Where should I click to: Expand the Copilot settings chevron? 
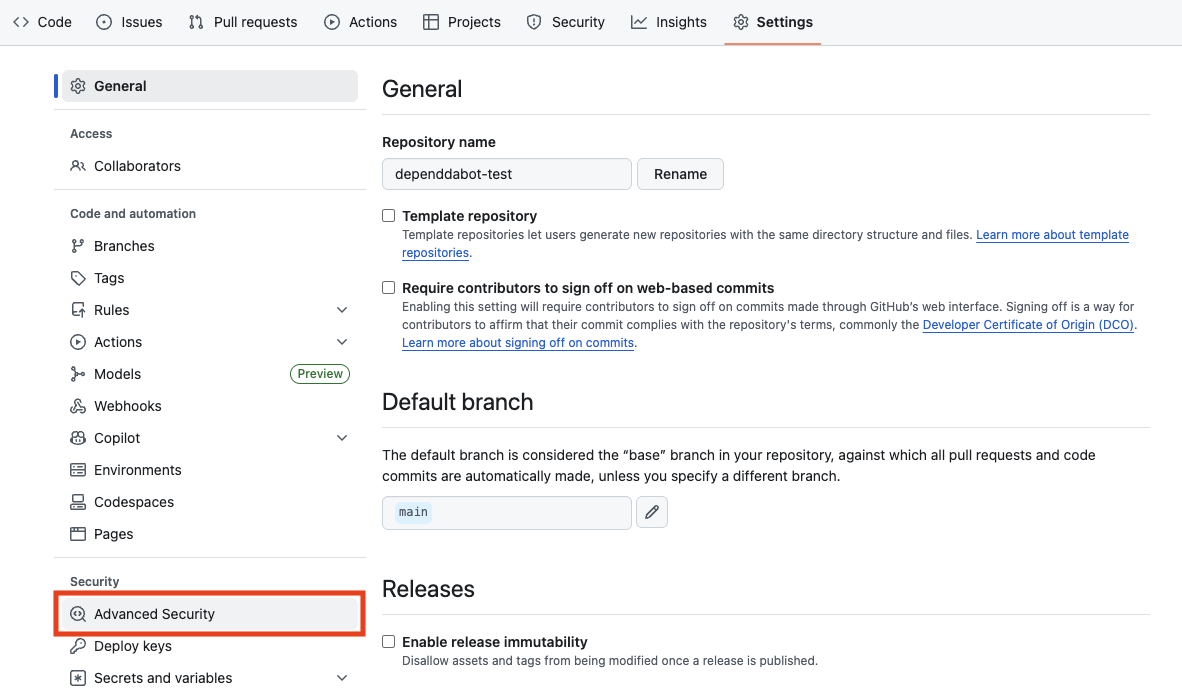[x=342, y=438]
